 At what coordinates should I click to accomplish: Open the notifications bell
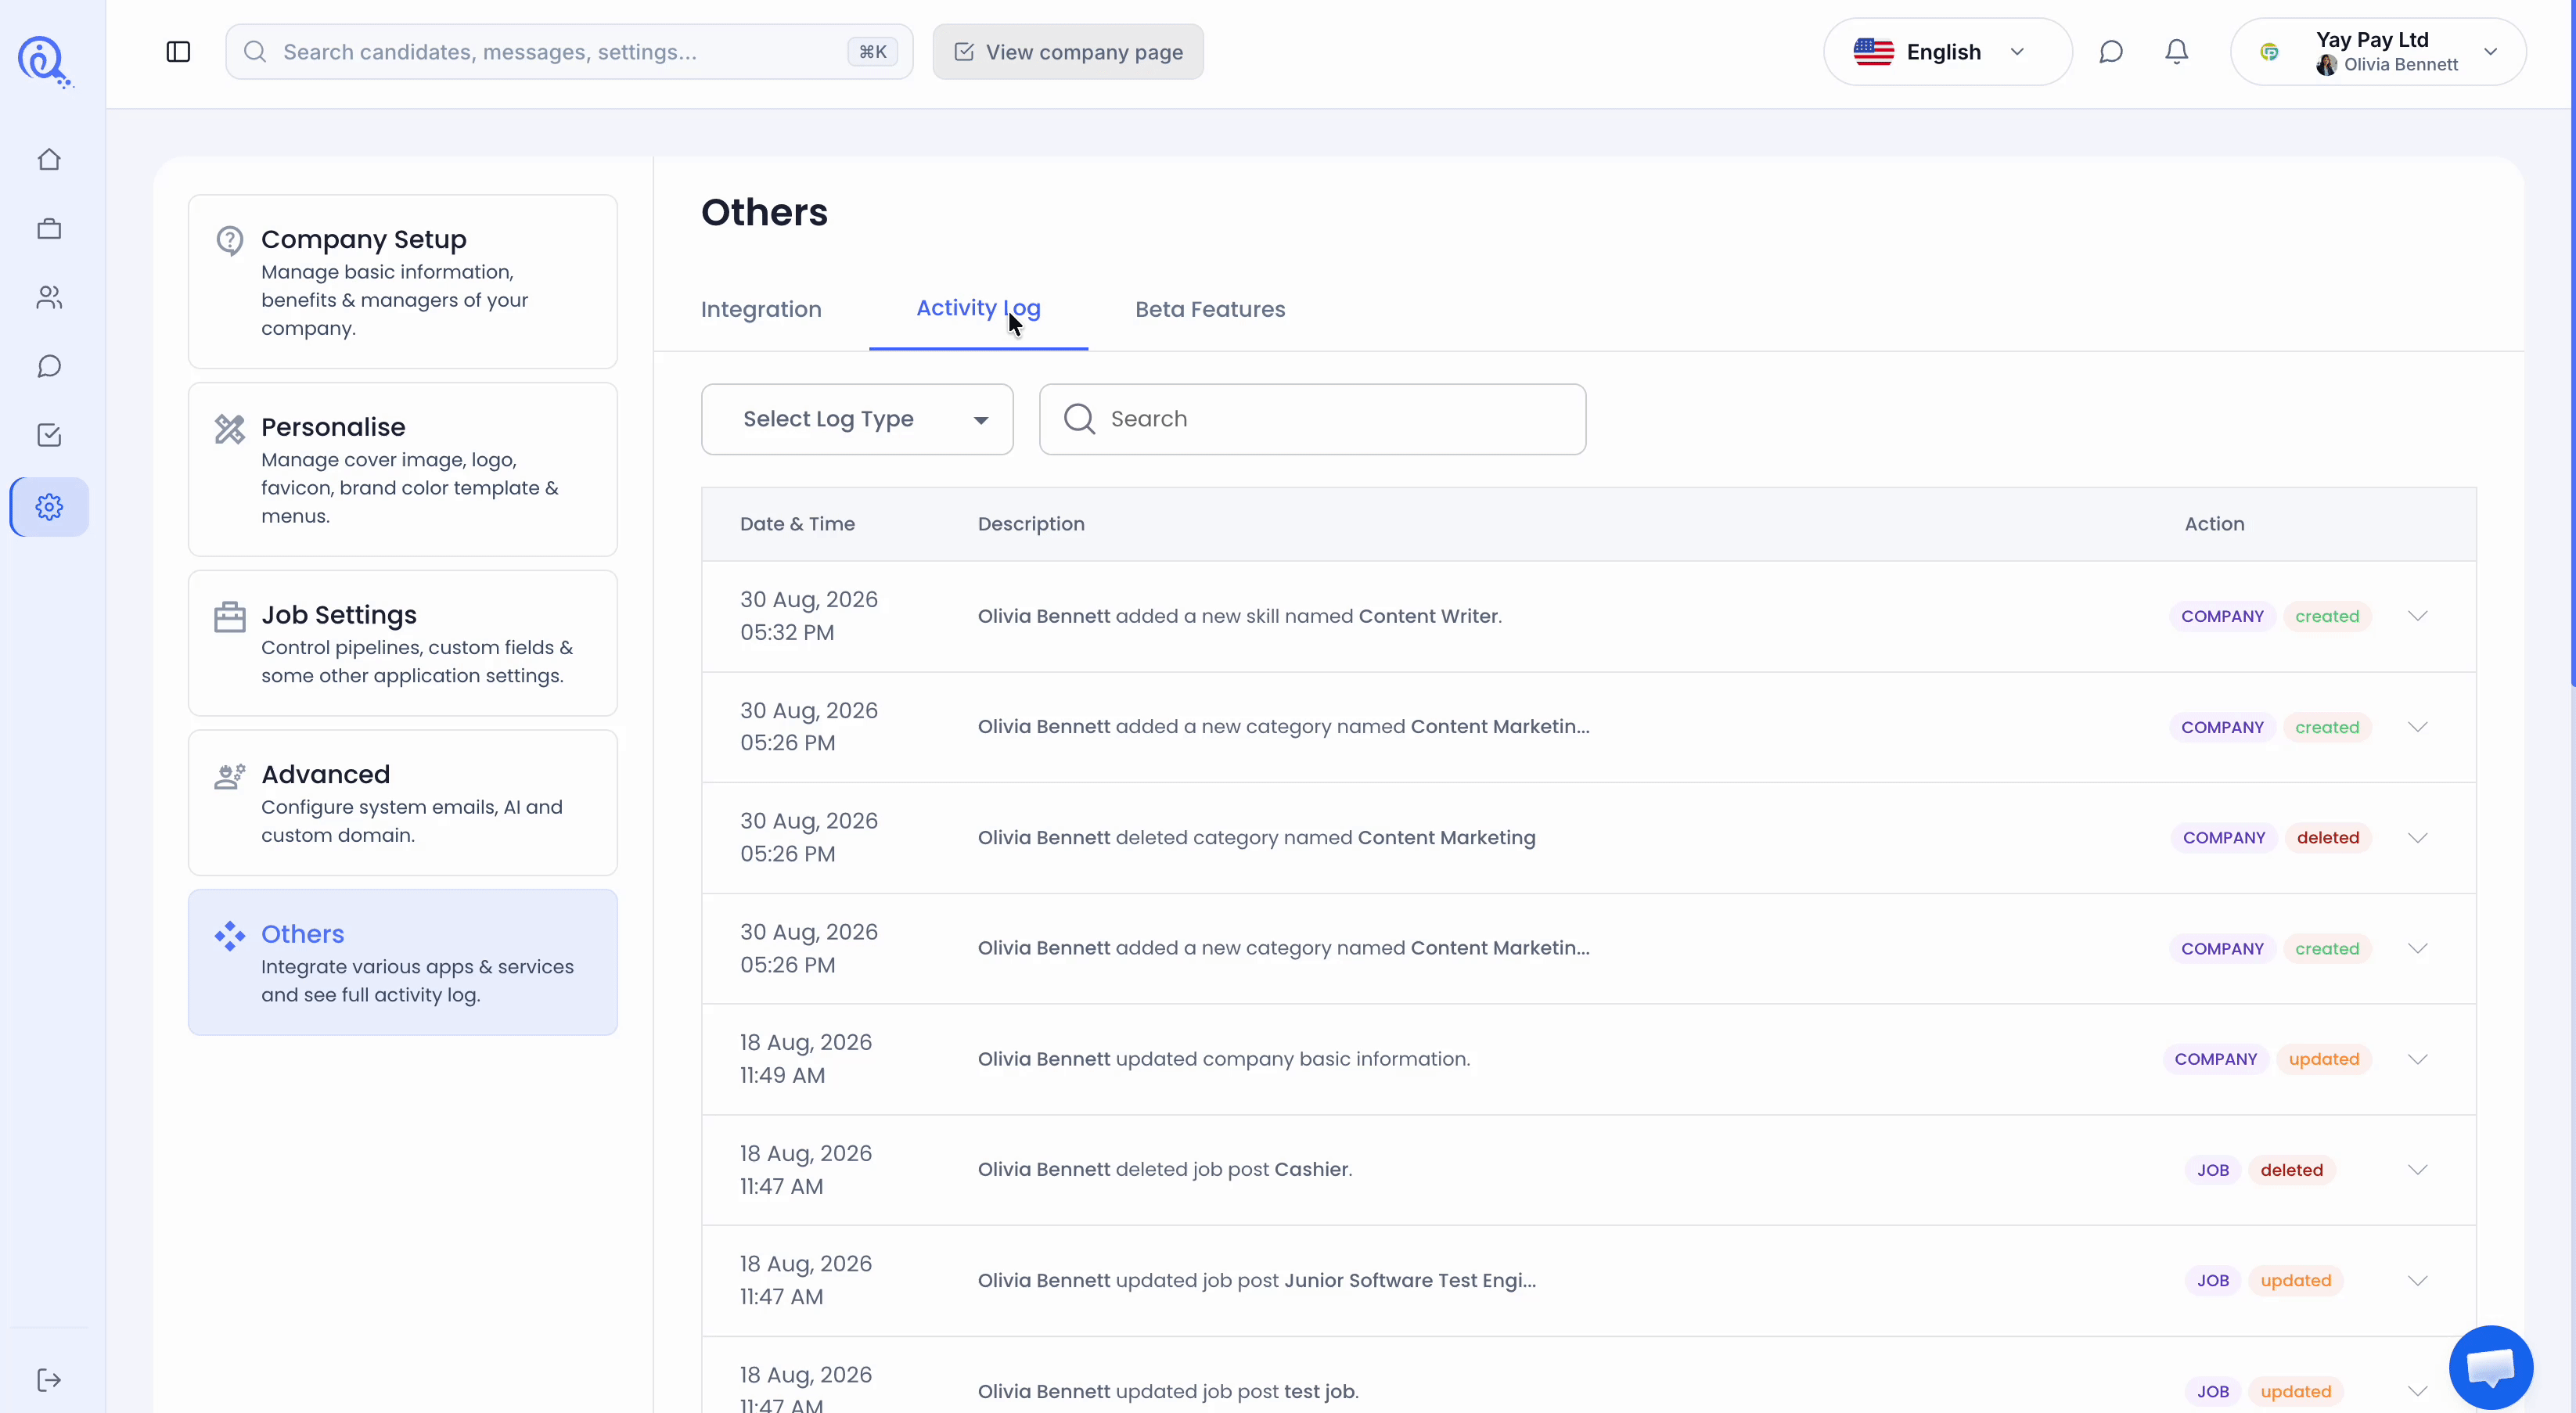click(2177, 52)
